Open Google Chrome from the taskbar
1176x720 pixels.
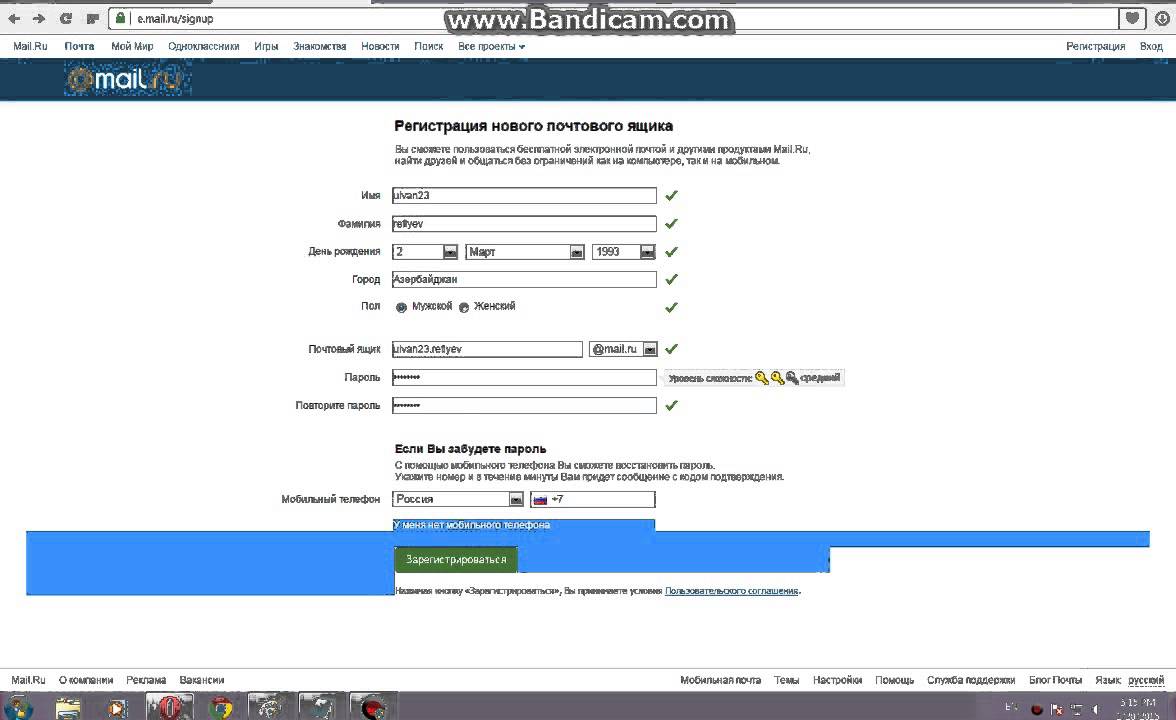pos(220,707)
